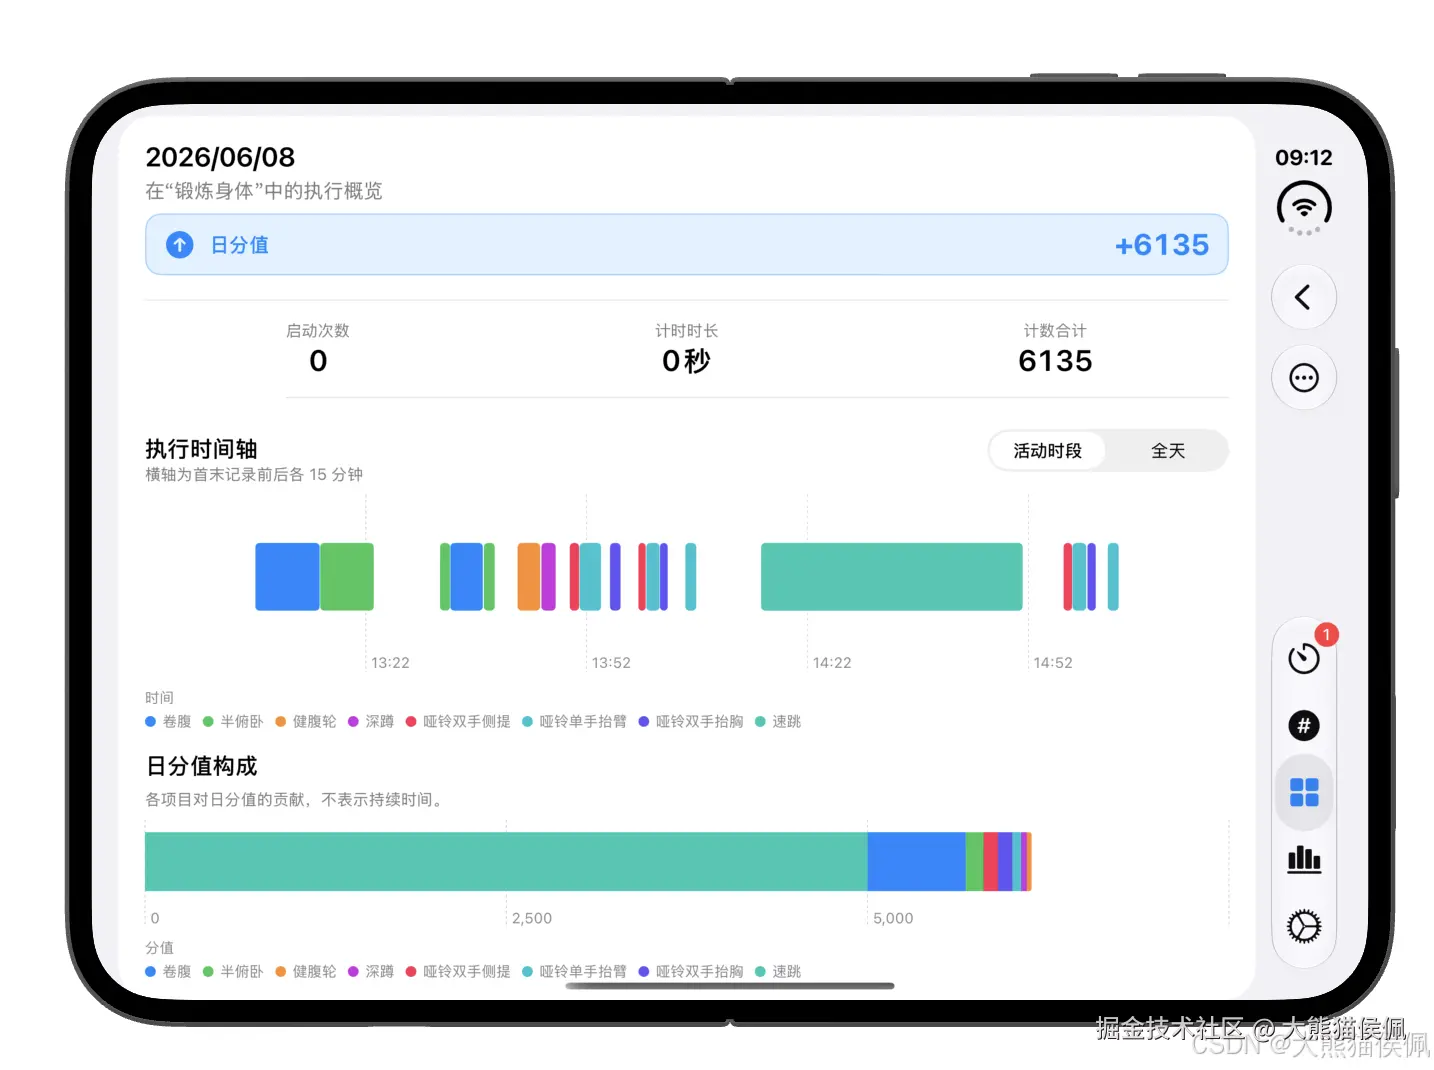Switch timeline to 全天 segment

(x=1167, y=451)
